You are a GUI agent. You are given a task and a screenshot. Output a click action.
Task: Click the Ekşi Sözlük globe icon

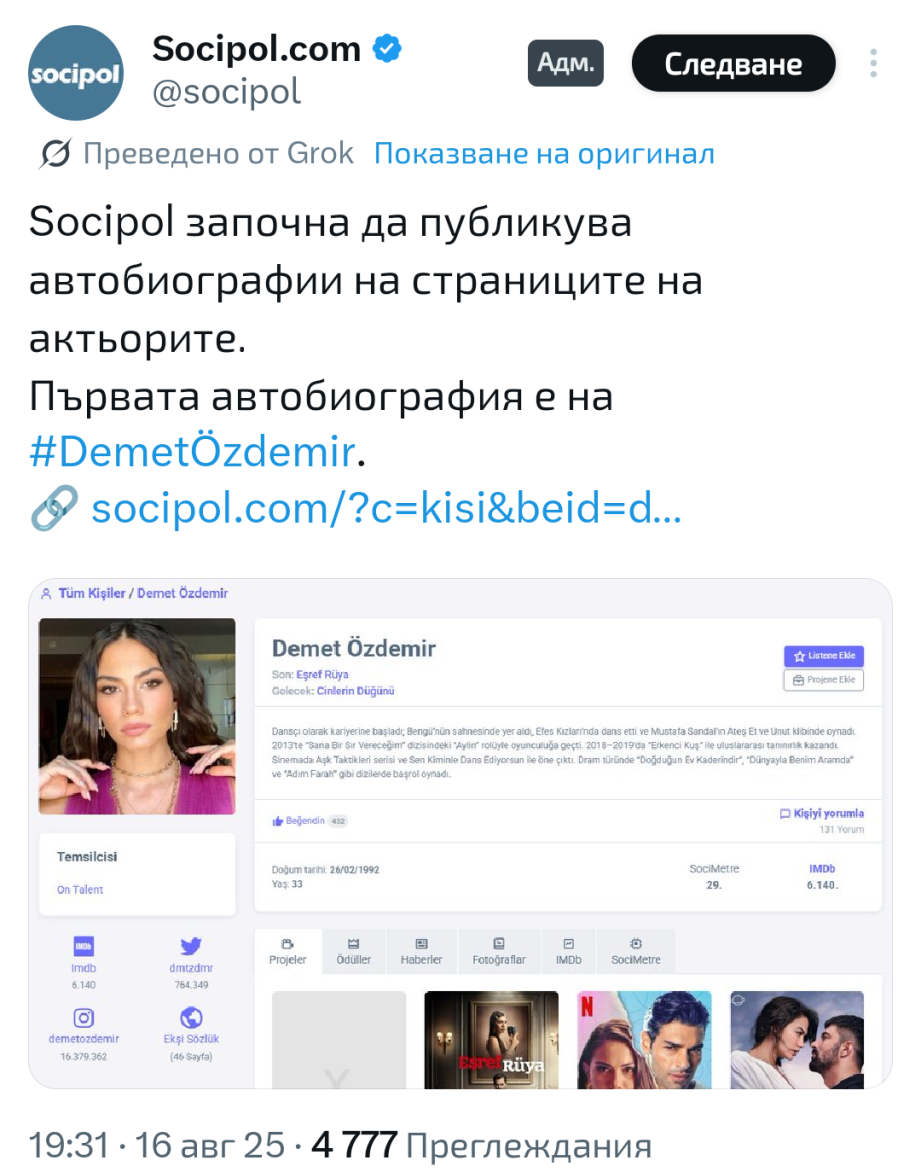pyautogui.click(x=191, y=1017)
